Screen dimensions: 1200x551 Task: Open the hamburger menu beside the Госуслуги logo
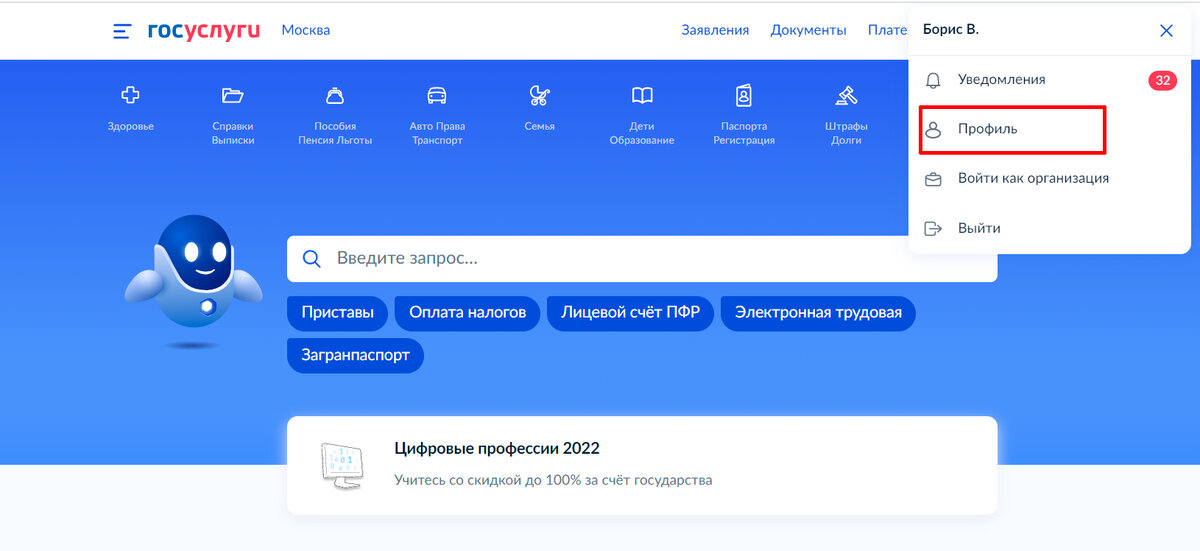pos(122,31)
